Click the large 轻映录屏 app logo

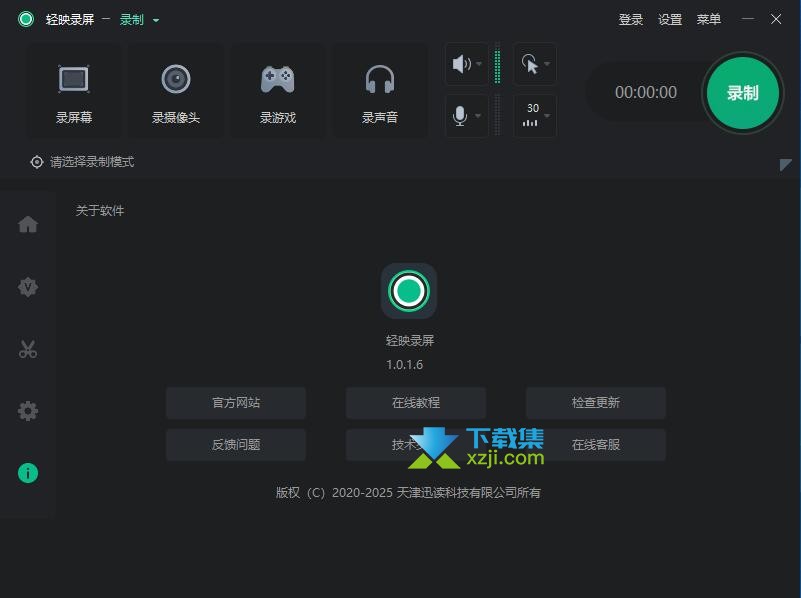[409, 291]
